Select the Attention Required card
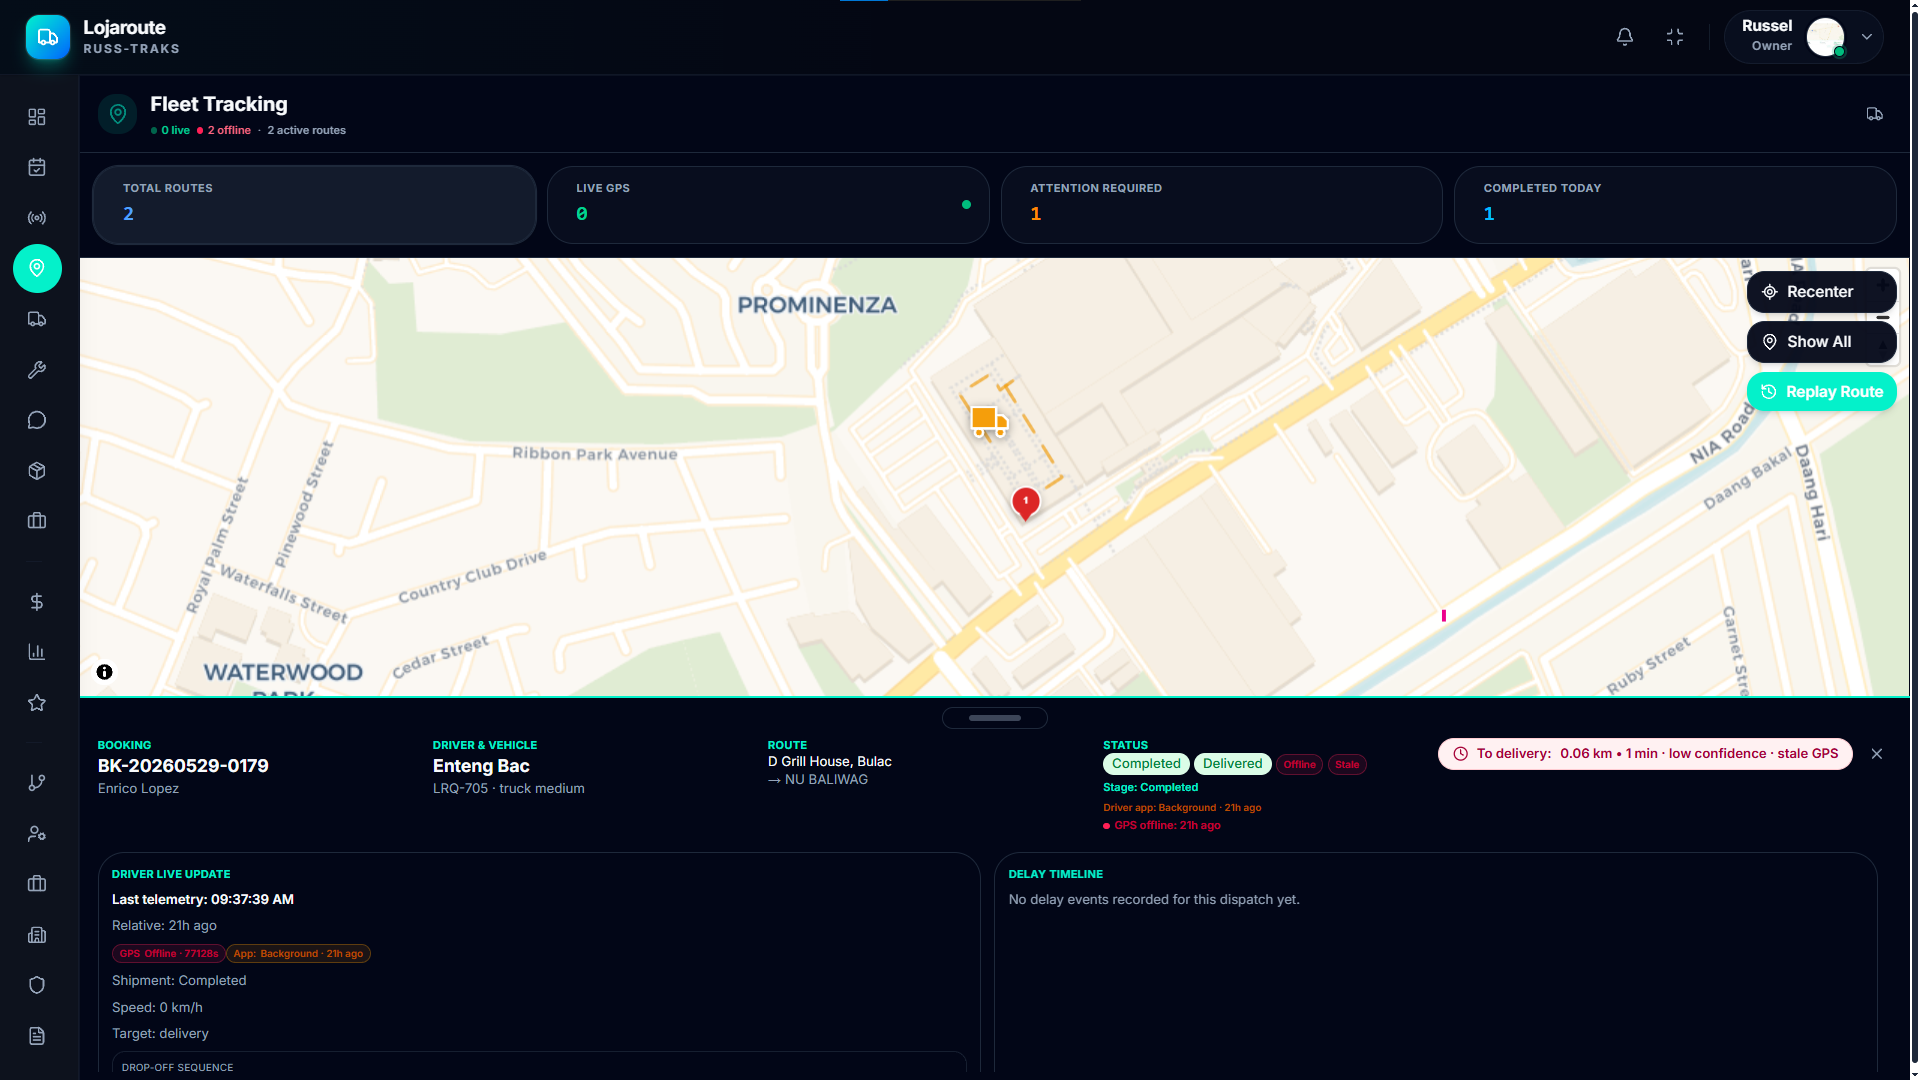The image size is (1920, 1080). point(1221,205)
